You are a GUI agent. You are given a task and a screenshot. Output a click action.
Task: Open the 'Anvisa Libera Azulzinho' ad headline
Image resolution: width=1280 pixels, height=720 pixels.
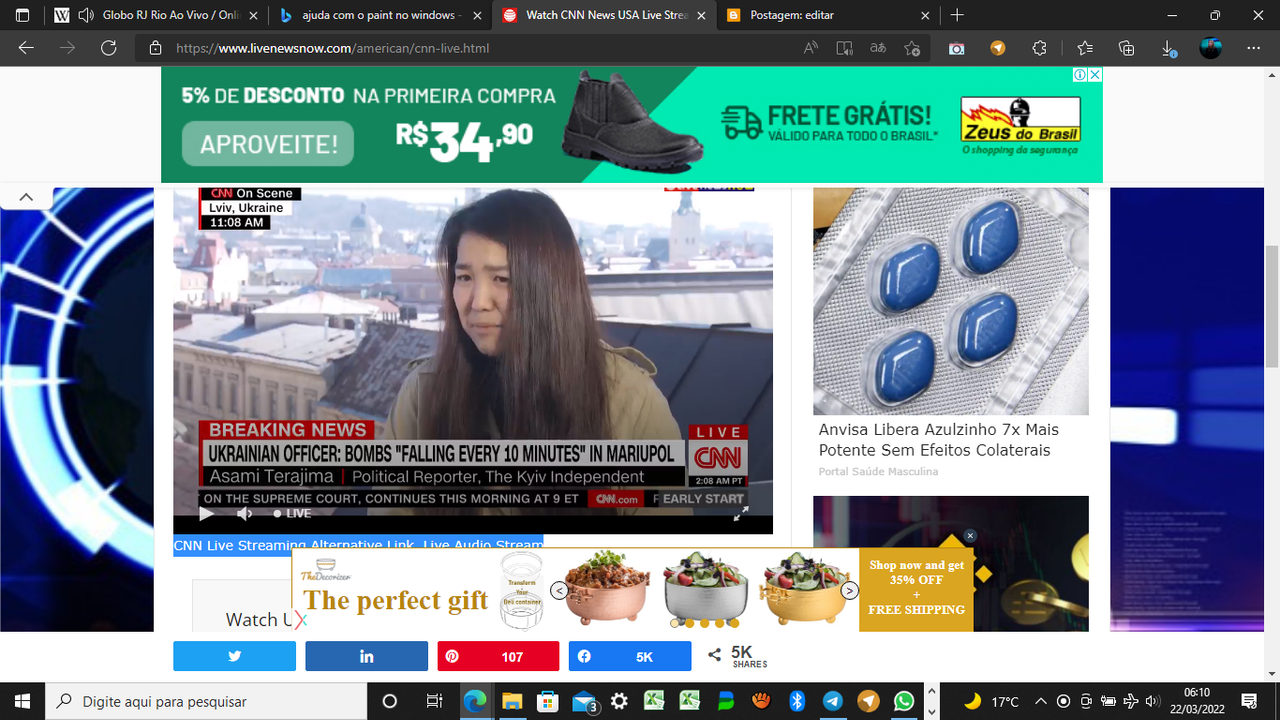pos(938,440)
